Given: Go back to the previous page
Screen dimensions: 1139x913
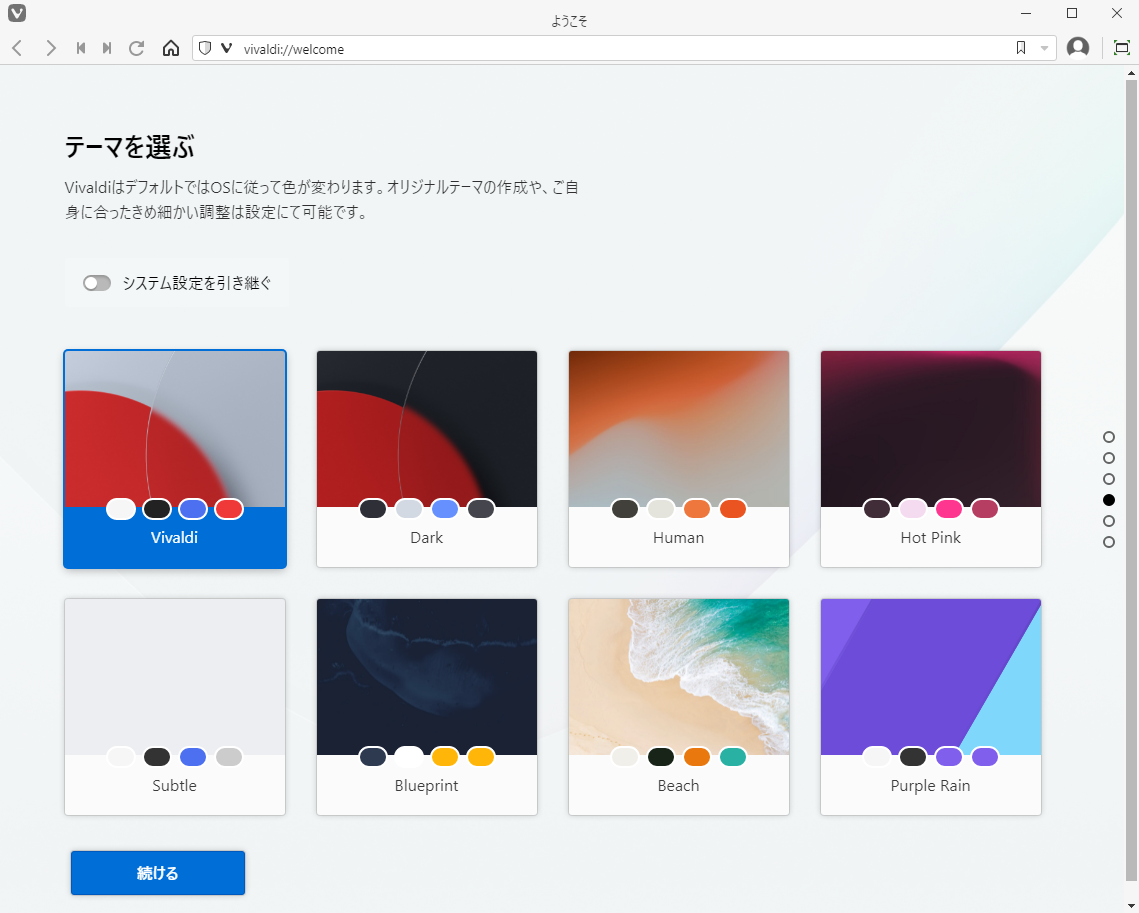Looking at the screenshot, I should click(x=17, y=49).
